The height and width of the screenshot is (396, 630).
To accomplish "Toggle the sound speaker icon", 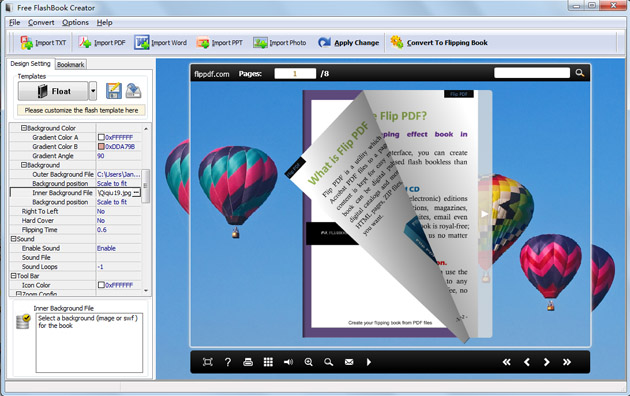I will 288,362.
